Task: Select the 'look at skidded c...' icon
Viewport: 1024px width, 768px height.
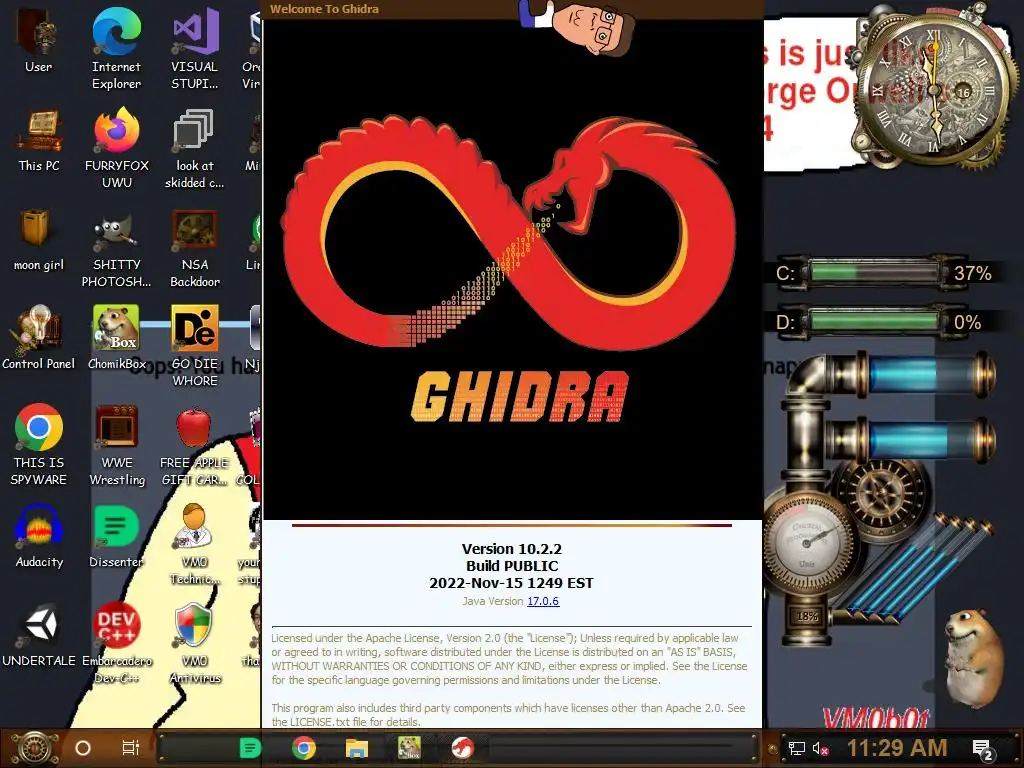Action: tap(195, 148)
